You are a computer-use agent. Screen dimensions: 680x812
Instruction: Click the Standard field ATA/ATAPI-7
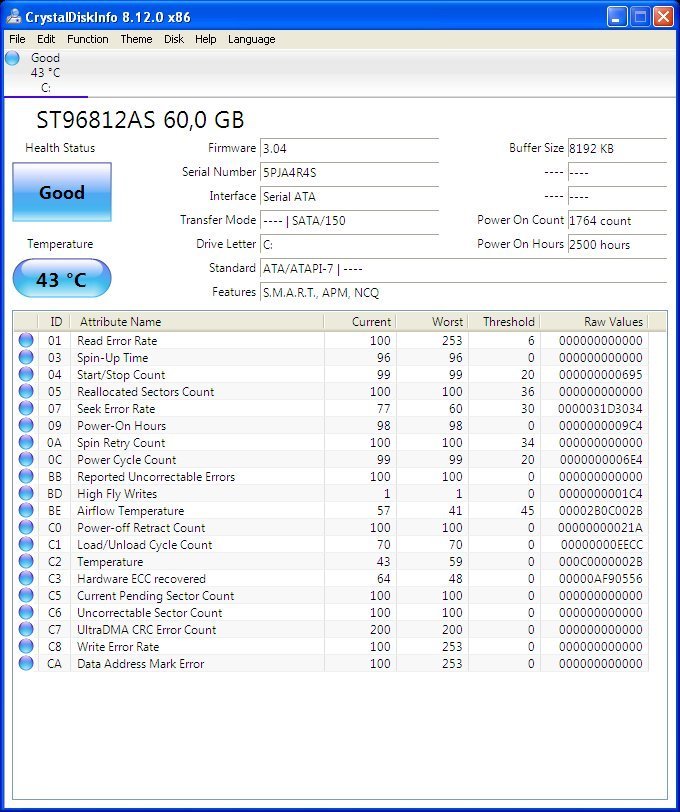(463, 269)
